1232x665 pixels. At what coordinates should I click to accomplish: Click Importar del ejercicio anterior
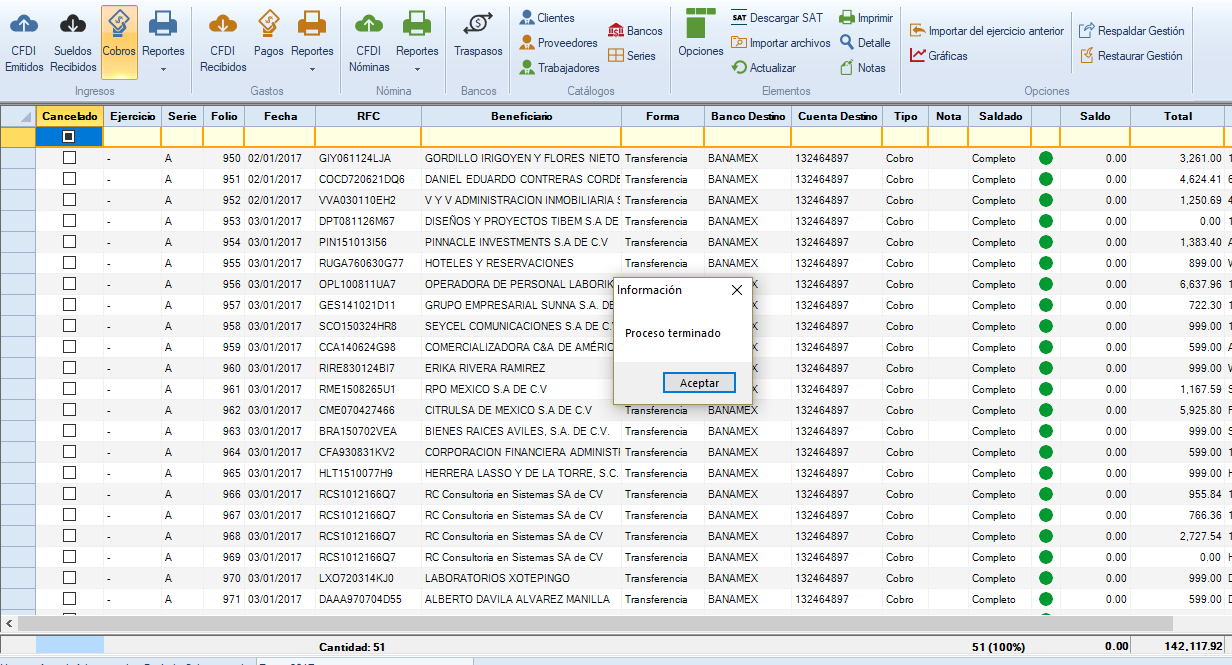986,31
